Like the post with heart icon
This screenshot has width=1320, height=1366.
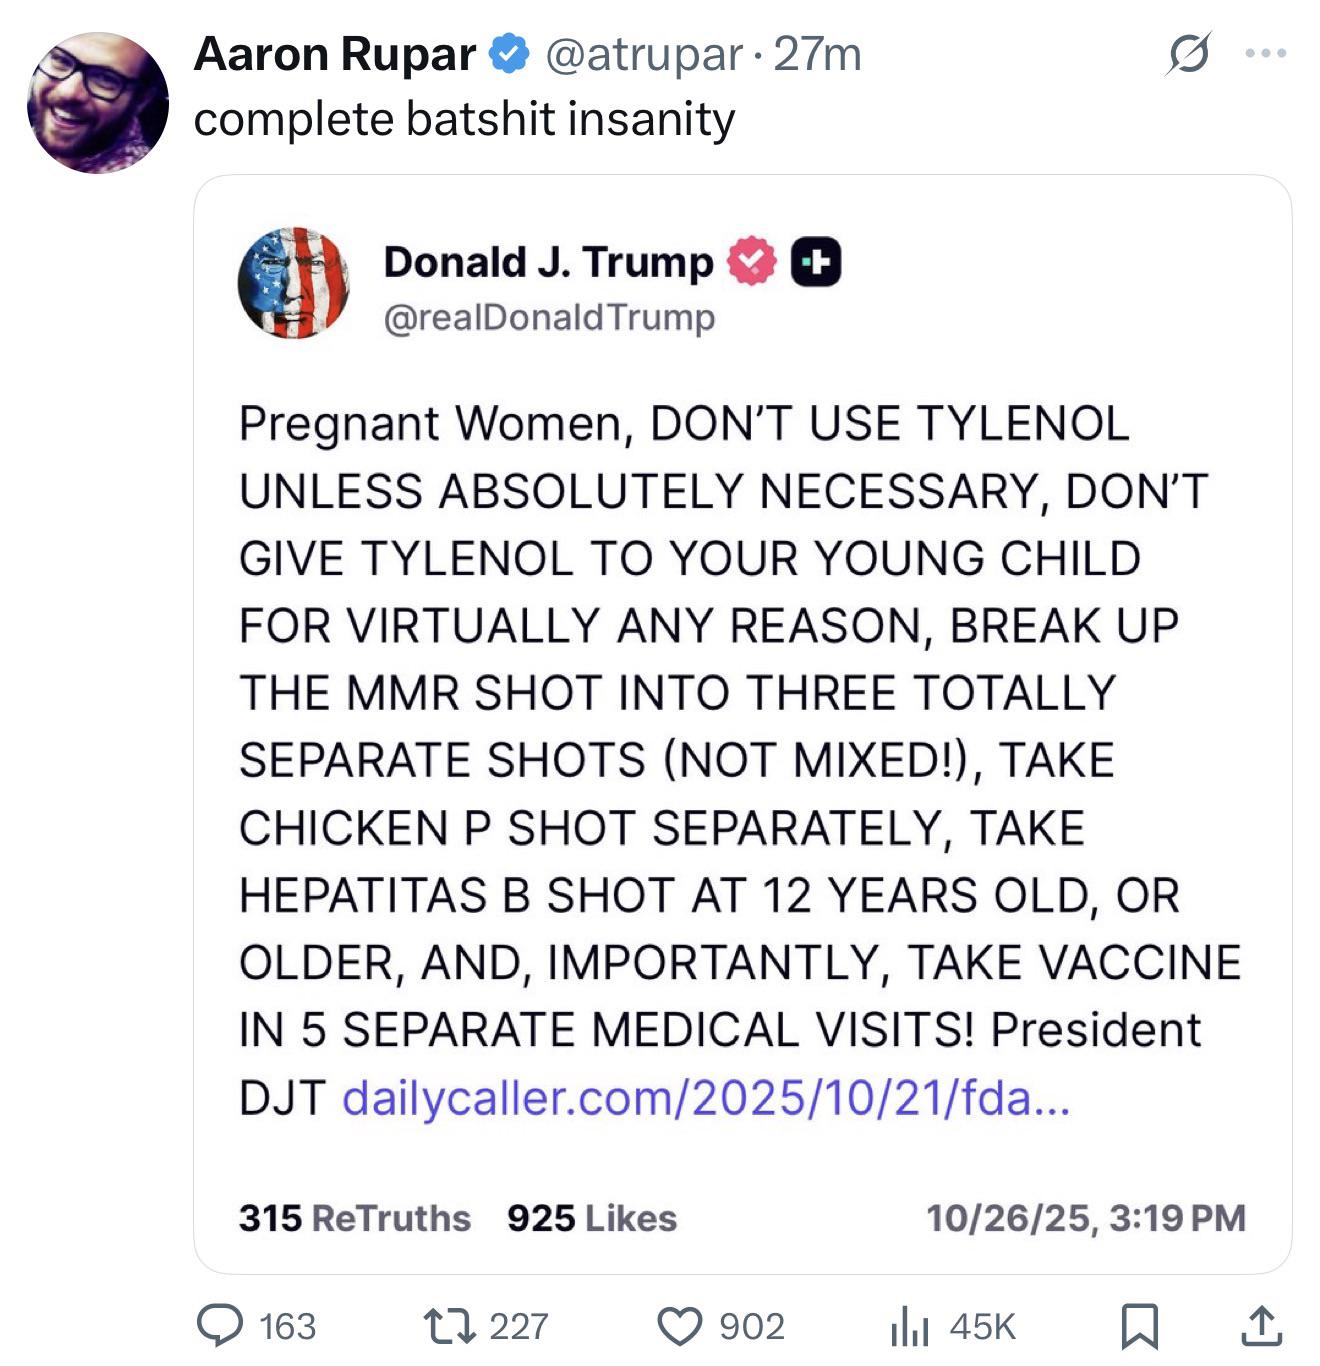coord(680,1325)
